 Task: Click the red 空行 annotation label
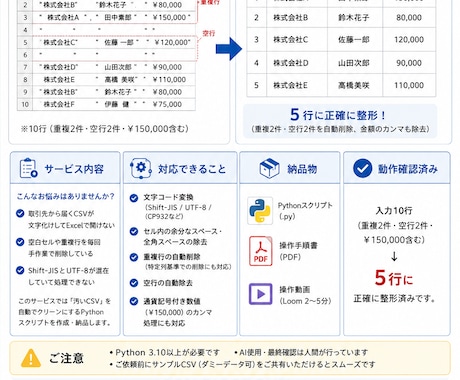[209, 33]
